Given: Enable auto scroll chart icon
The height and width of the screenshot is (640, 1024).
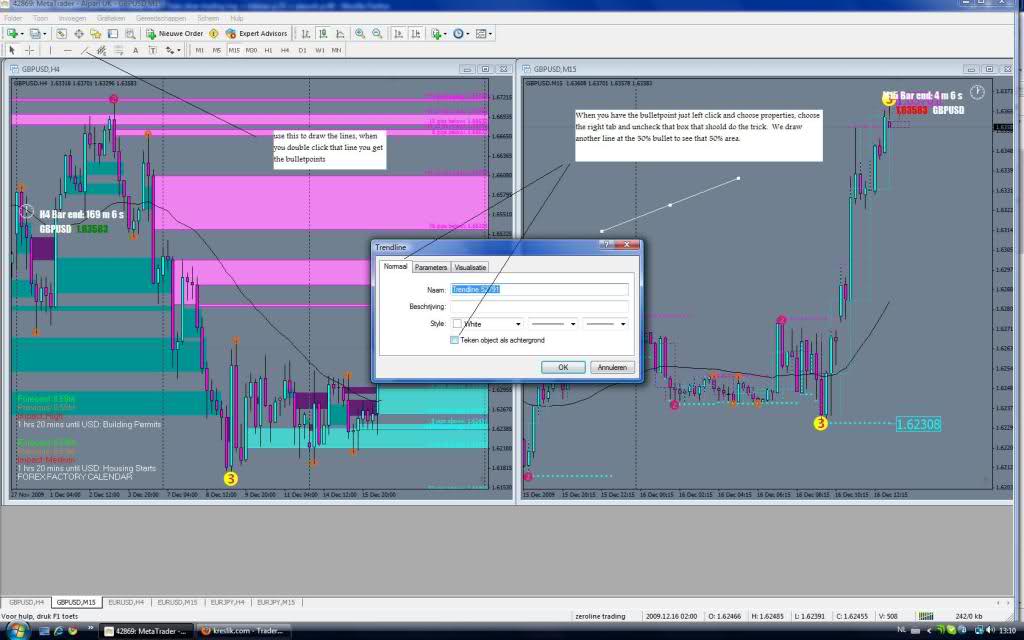Looking at the screenshot, I should tap(398, 33).
